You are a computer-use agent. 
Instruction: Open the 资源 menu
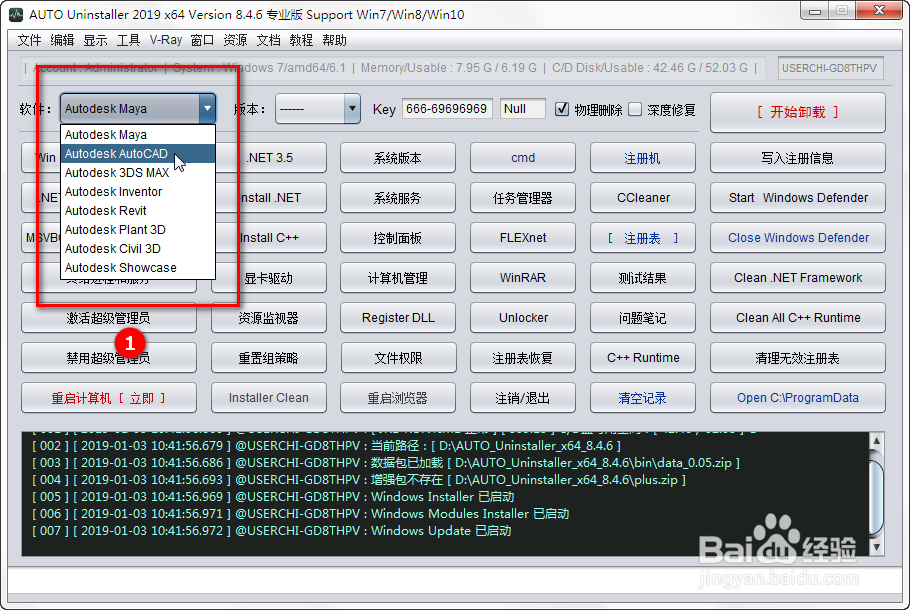click(x=235, y=40)
